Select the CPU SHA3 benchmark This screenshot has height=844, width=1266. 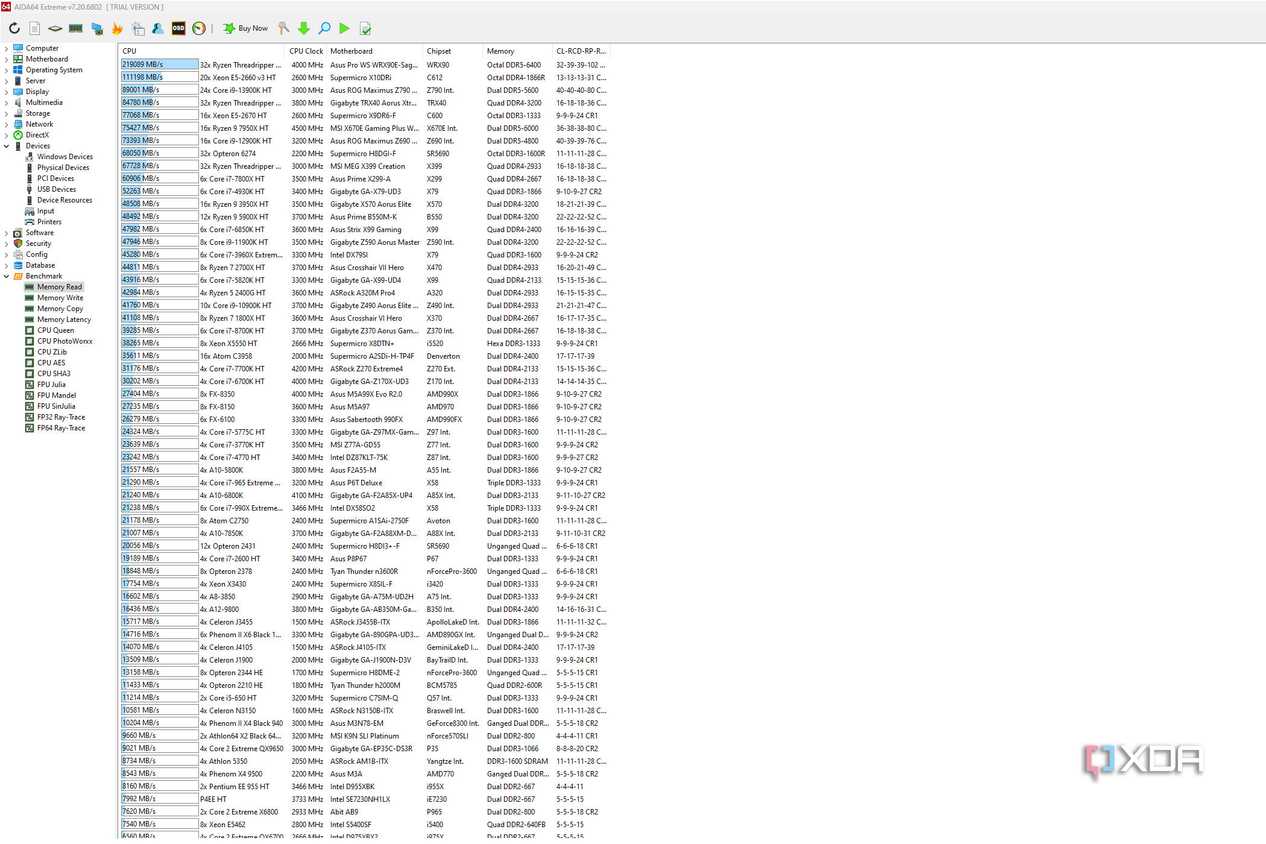click(53, 374)
